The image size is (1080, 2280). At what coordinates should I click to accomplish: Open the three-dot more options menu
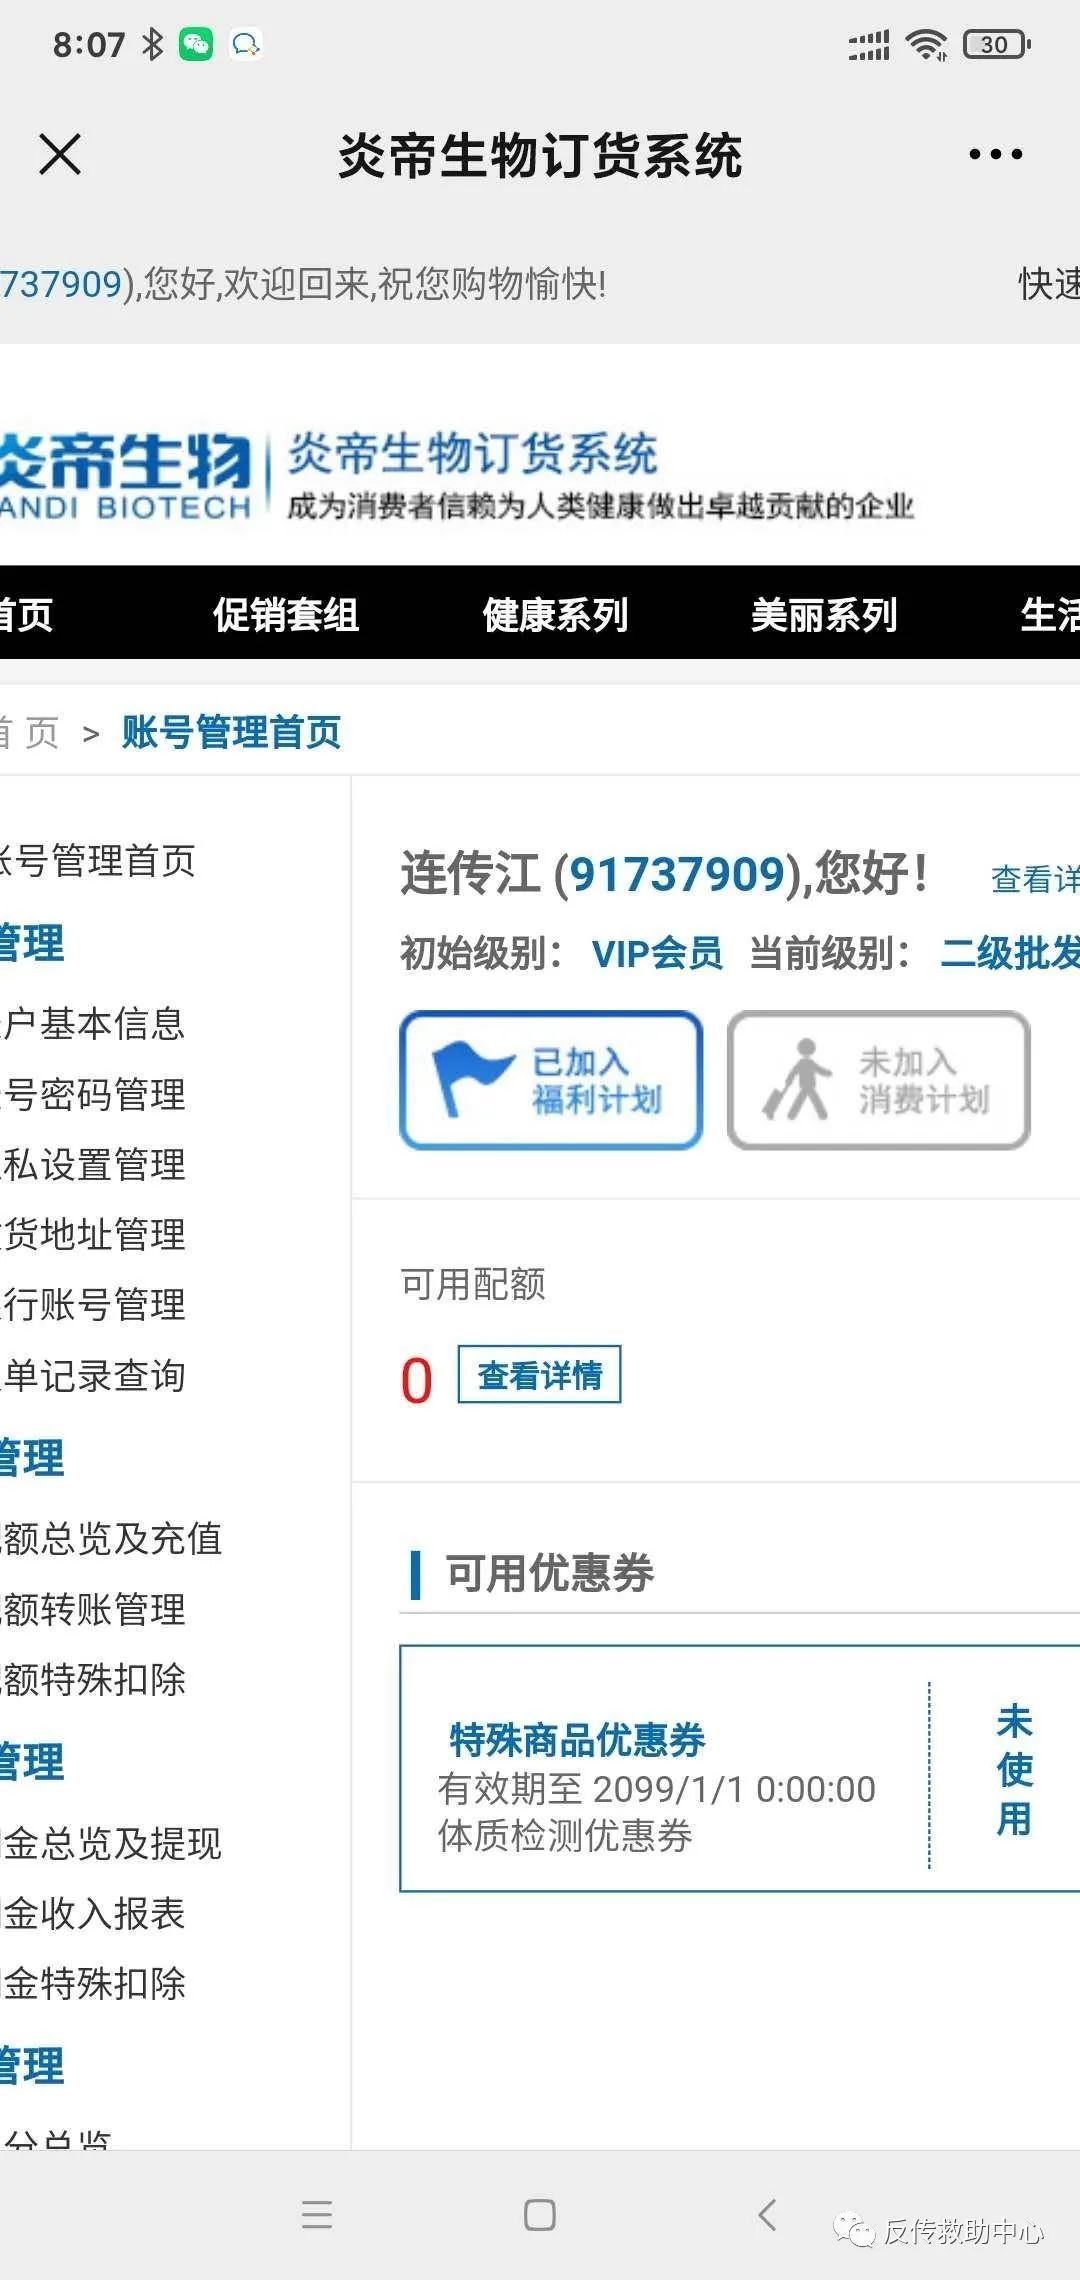tap(995, 154)
